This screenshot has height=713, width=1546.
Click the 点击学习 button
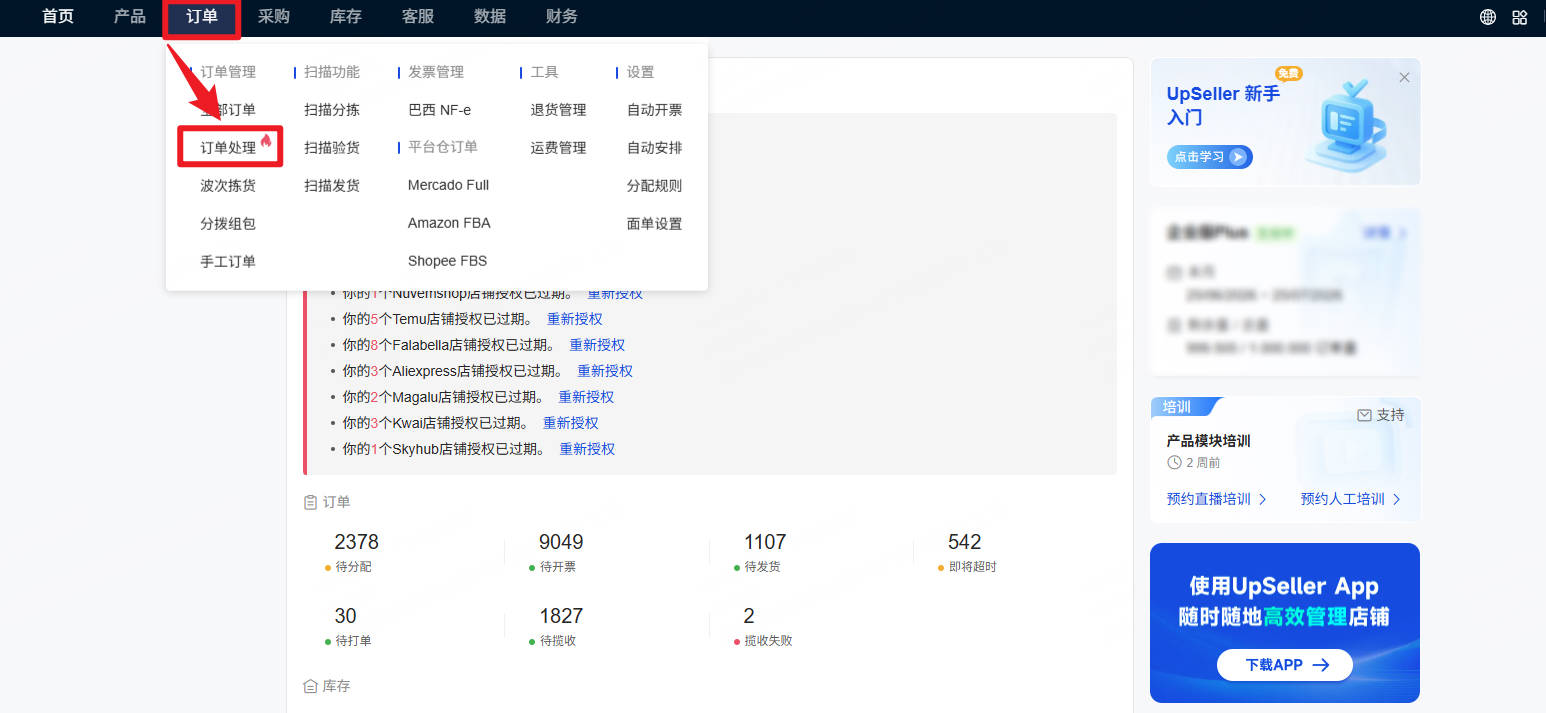coord(1209,157)
